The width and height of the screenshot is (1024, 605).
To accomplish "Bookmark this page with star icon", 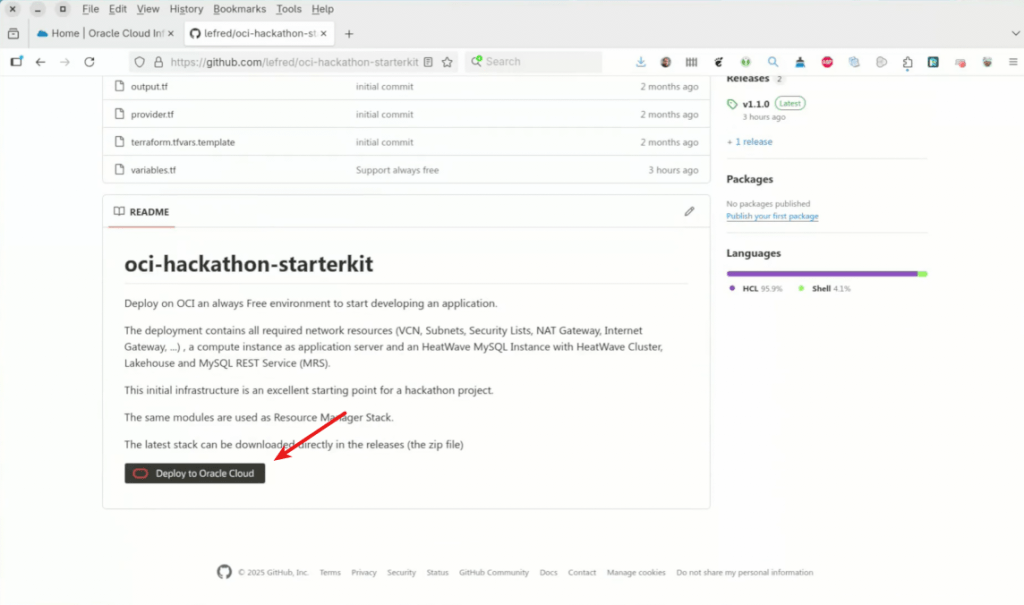I will pos(447,62).
